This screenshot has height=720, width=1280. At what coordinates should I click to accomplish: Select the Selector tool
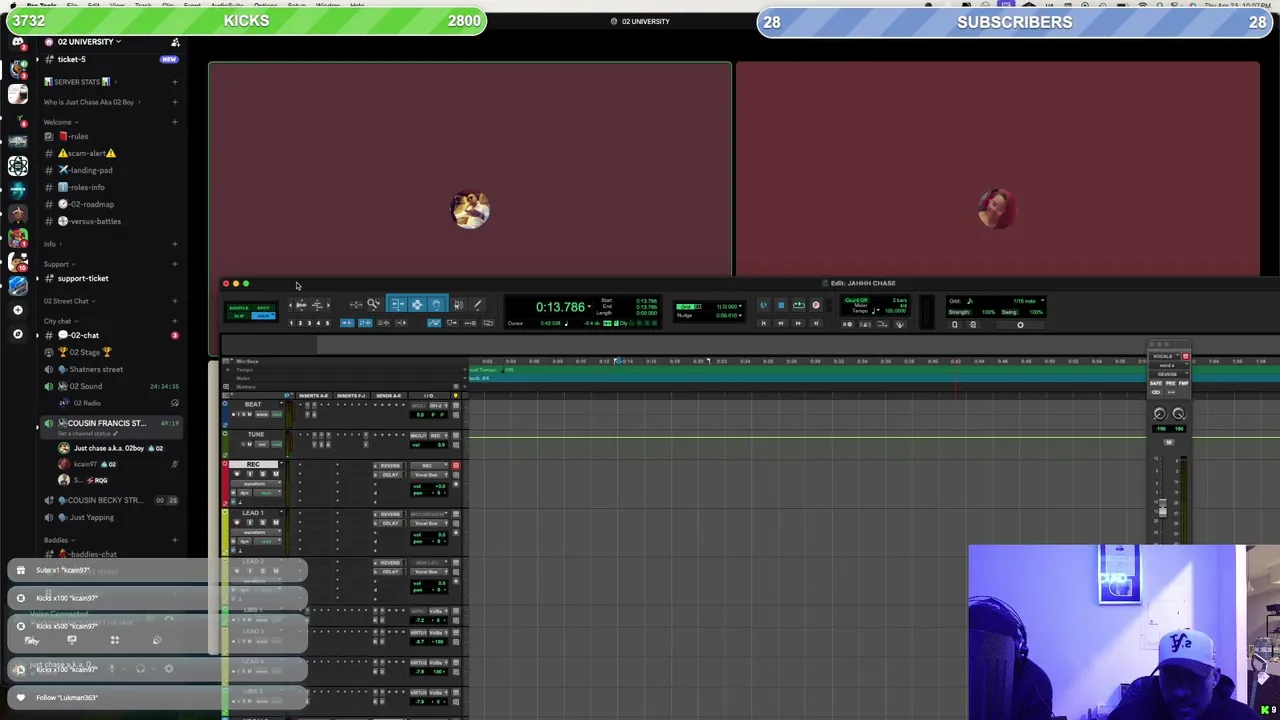pyautogui.click(x=417, y=305)
